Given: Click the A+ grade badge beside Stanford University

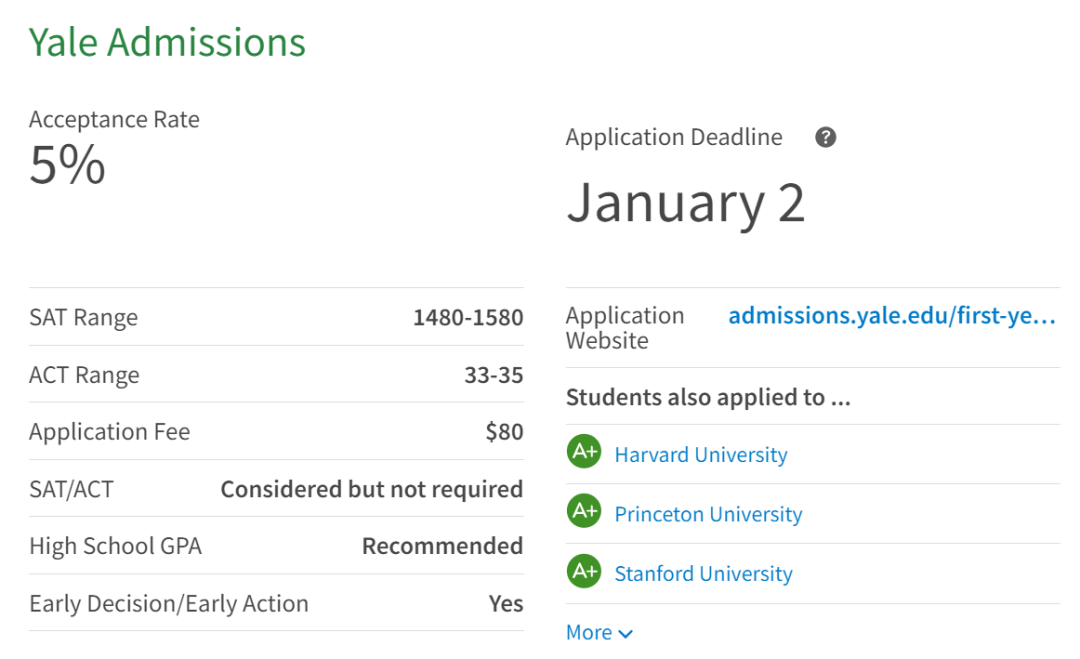Looking at the screenshot, I should coord(583,572).
